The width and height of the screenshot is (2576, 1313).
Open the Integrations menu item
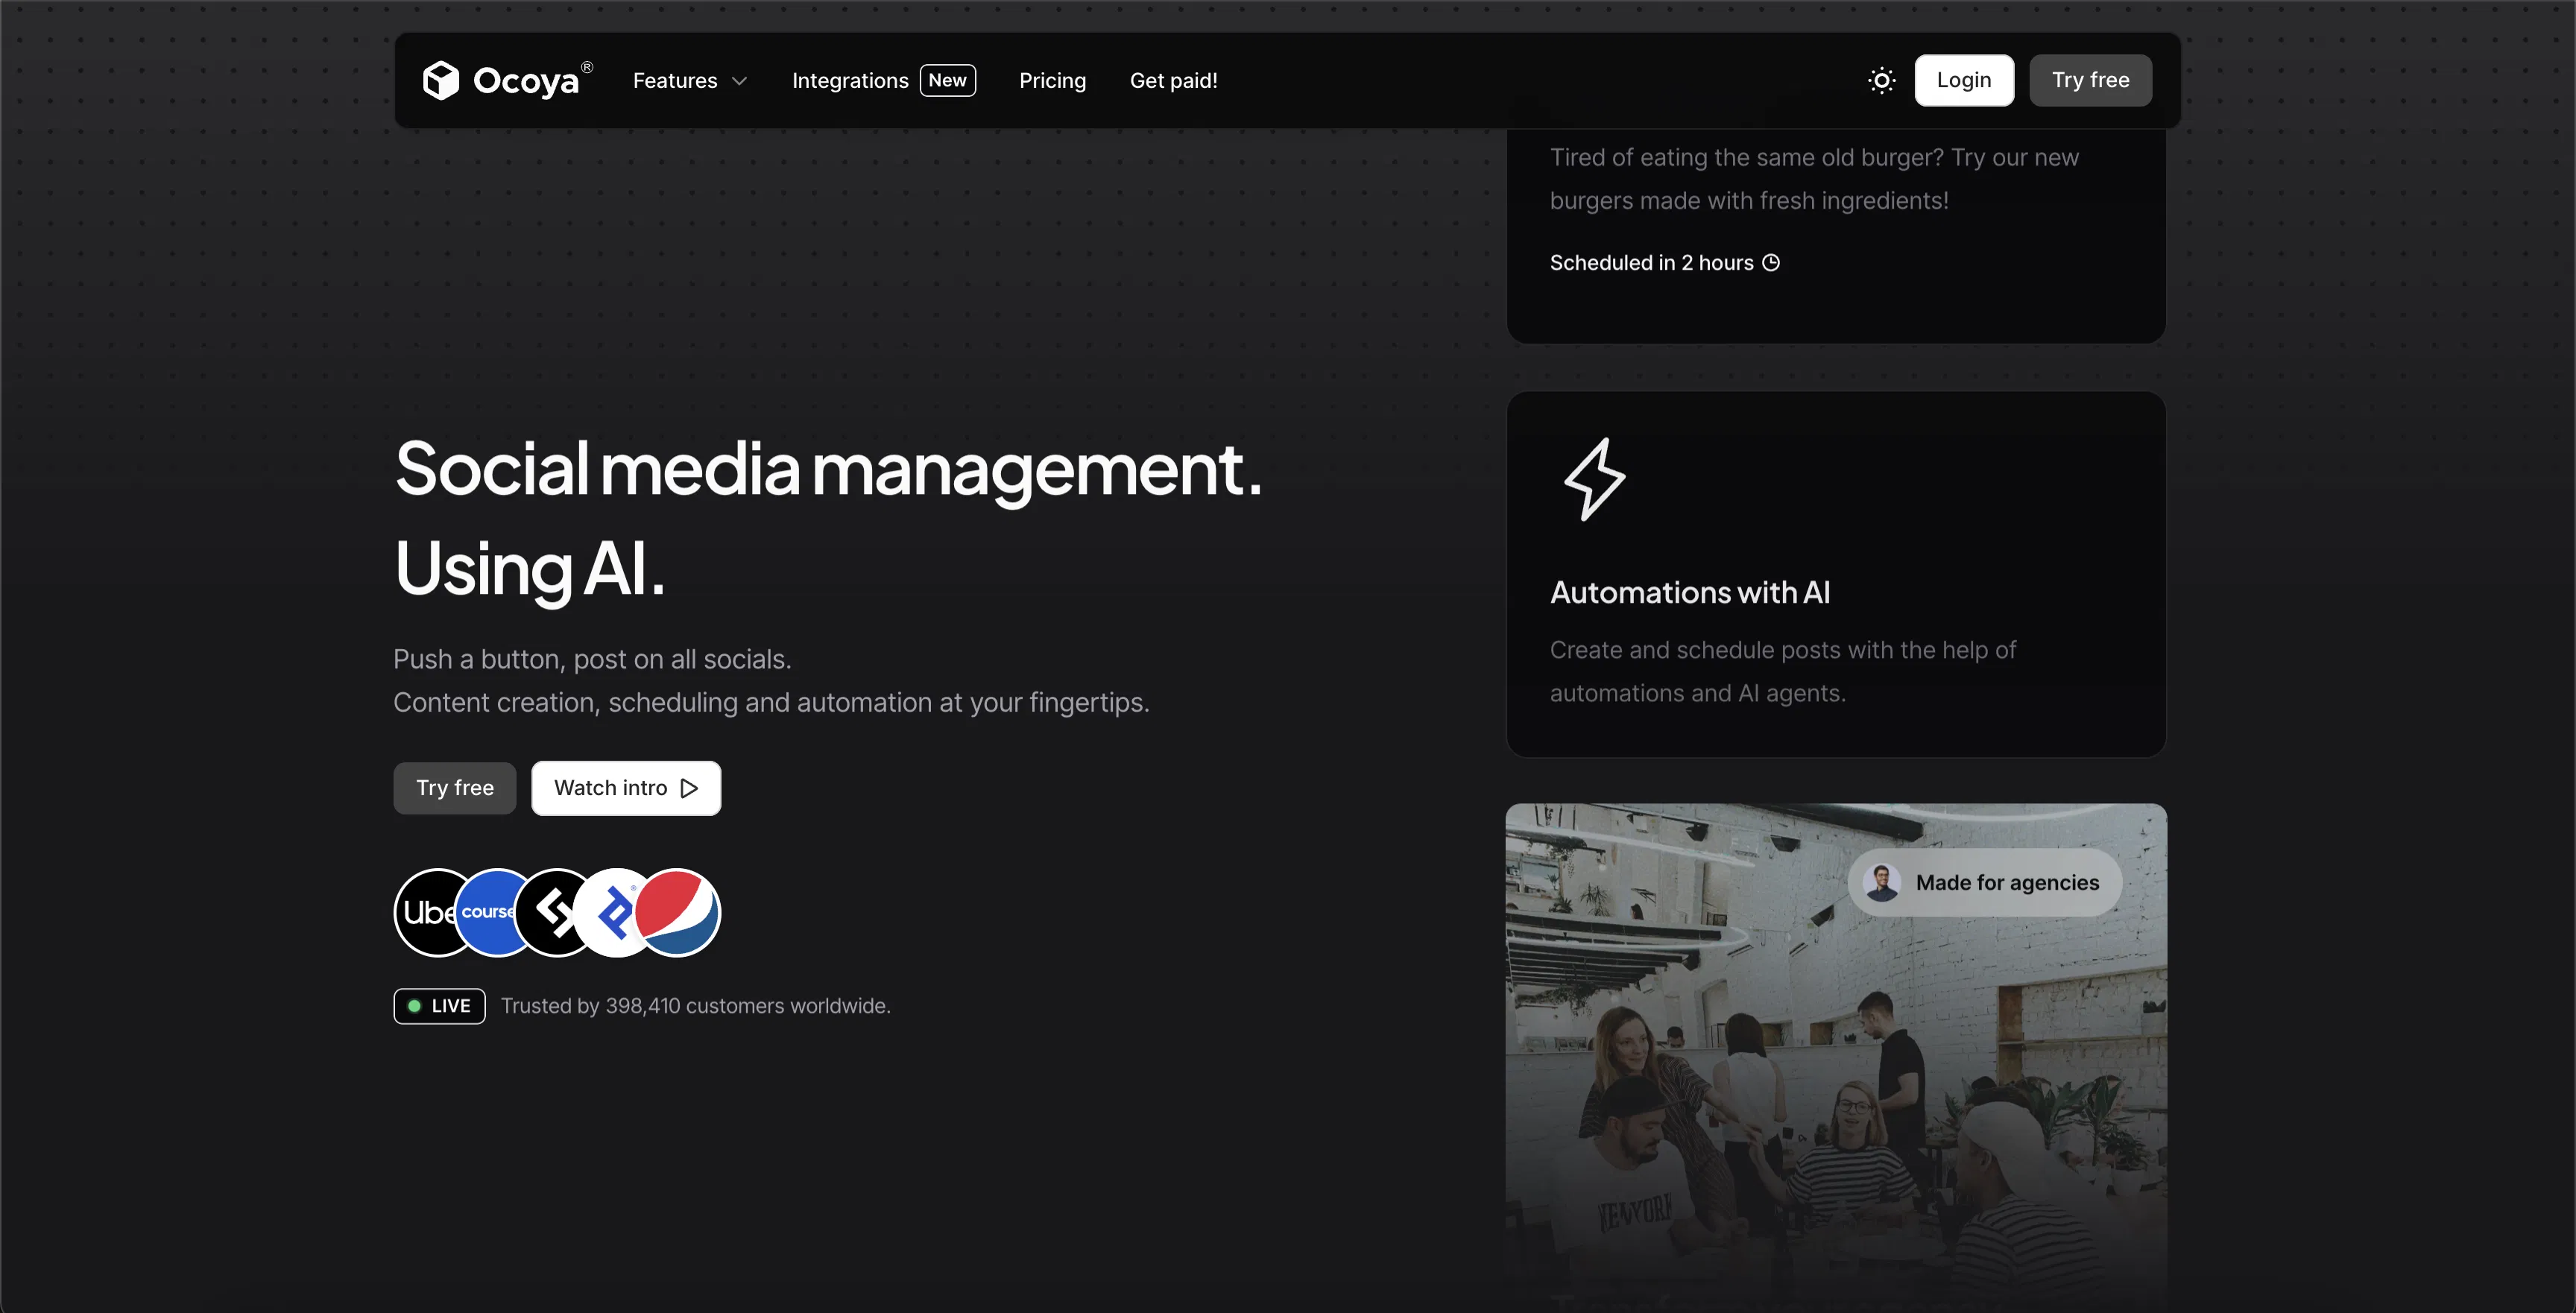[x=850, y=80]
